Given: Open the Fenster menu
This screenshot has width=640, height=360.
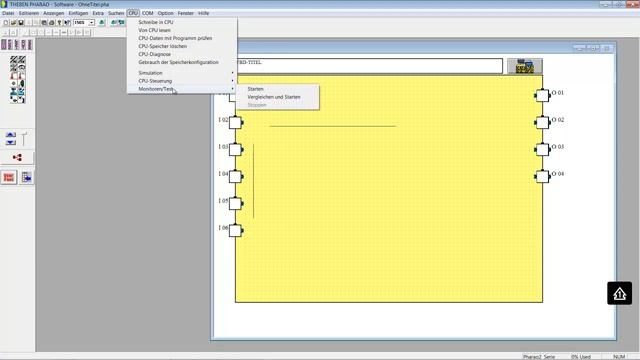Looking at the screenshot, I should click(186, 13).
